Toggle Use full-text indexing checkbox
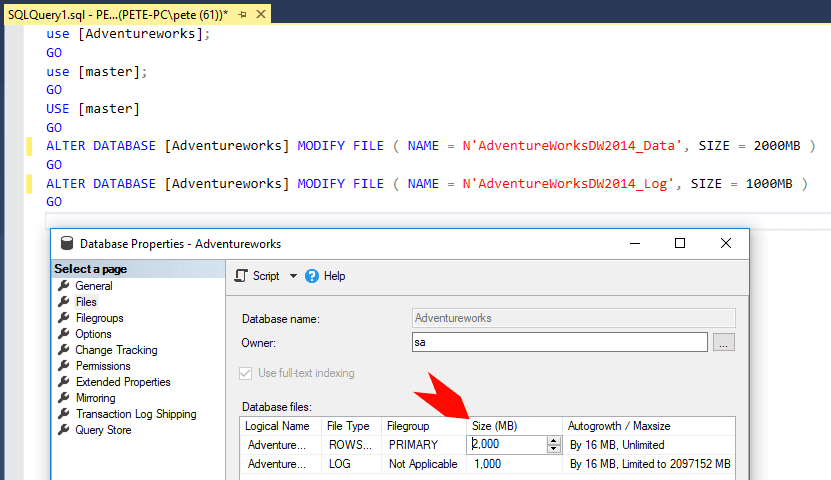 click(x=245, y=373)
